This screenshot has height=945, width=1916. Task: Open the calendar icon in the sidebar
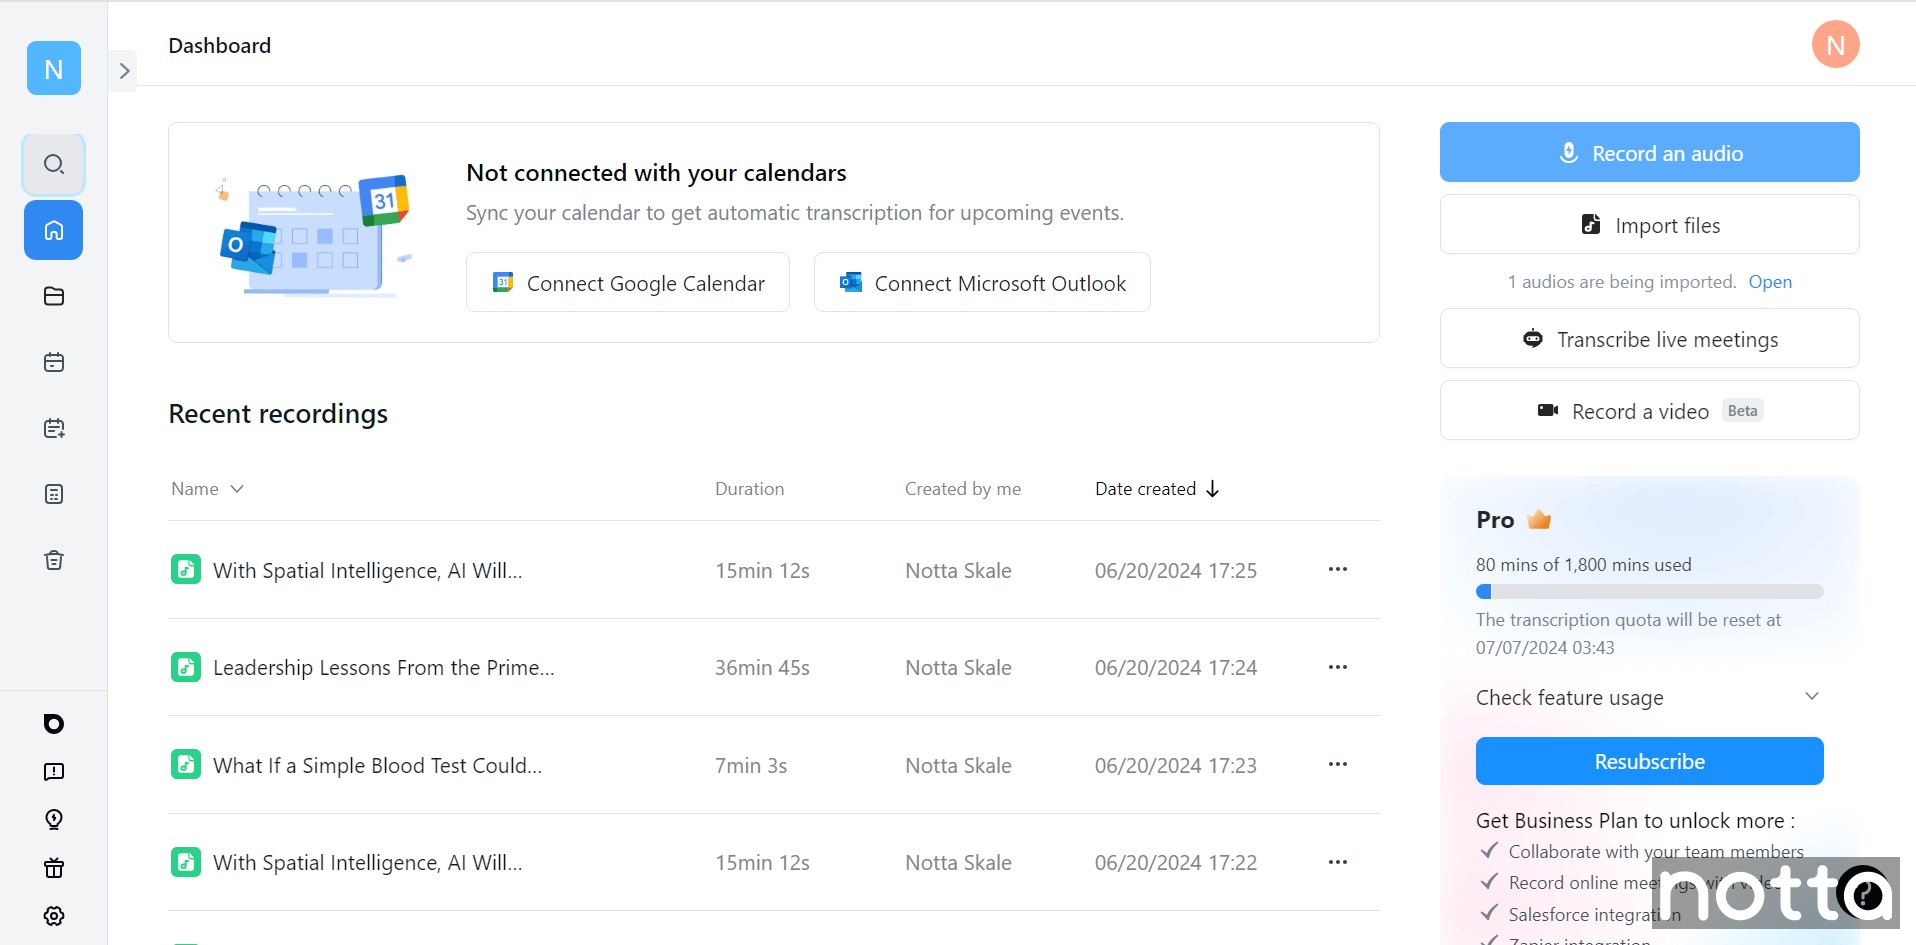pyautogui.click(x=54, y=362)
